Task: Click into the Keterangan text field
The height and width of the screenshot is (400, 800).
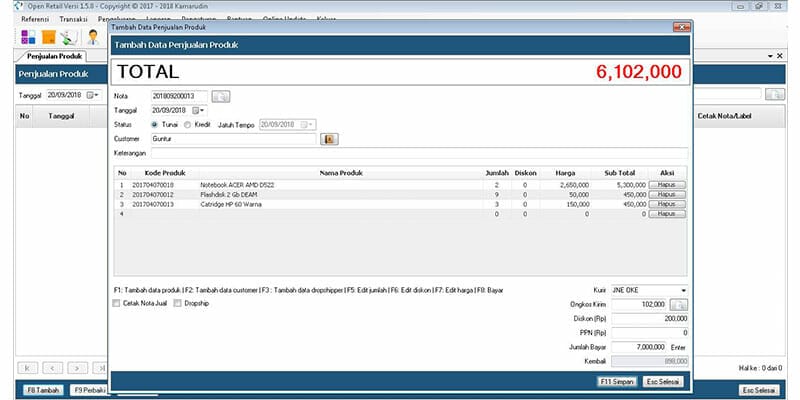Action: click(420, 153)
